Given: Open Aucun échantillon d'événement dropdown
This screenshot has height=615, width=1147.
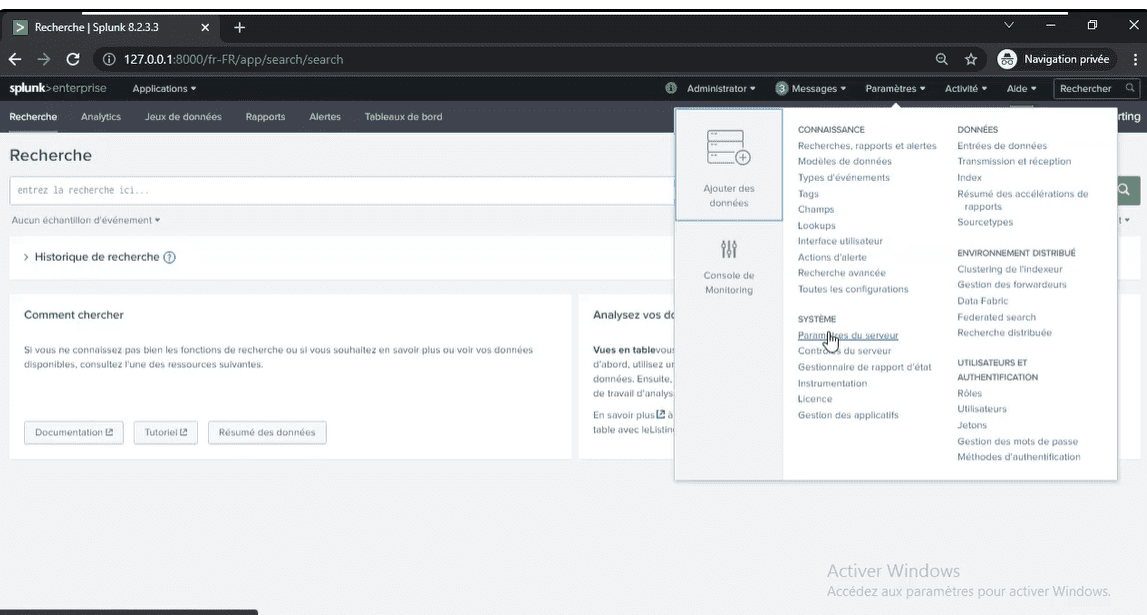Looking at the screenshot, I should pos(86,220).
